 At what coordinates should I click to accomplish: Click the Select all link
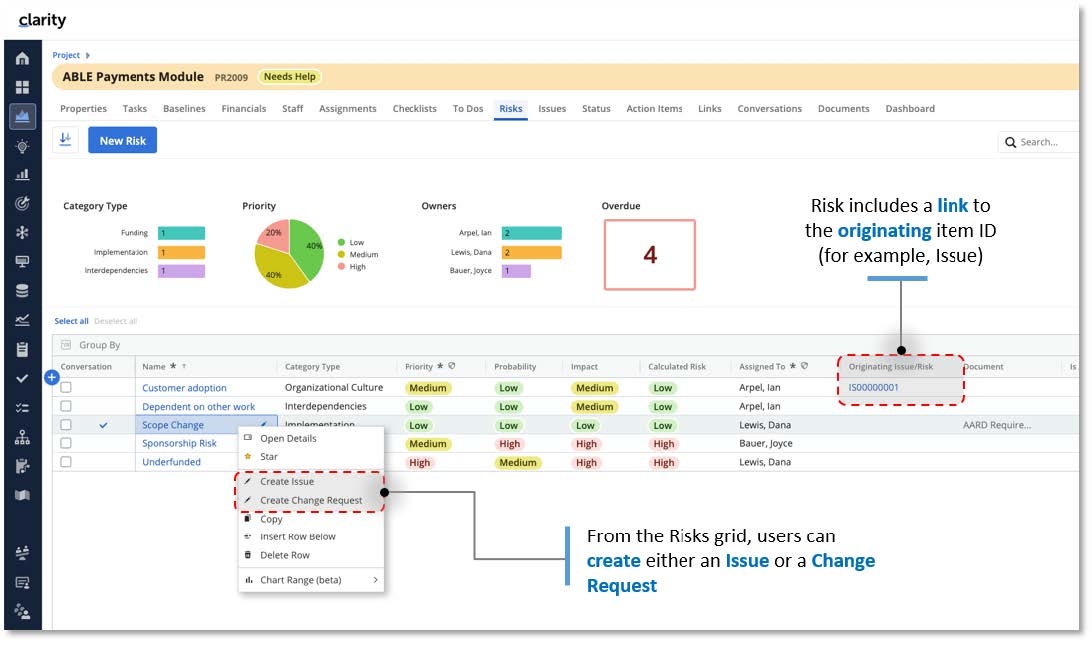[x=71, y=321]
